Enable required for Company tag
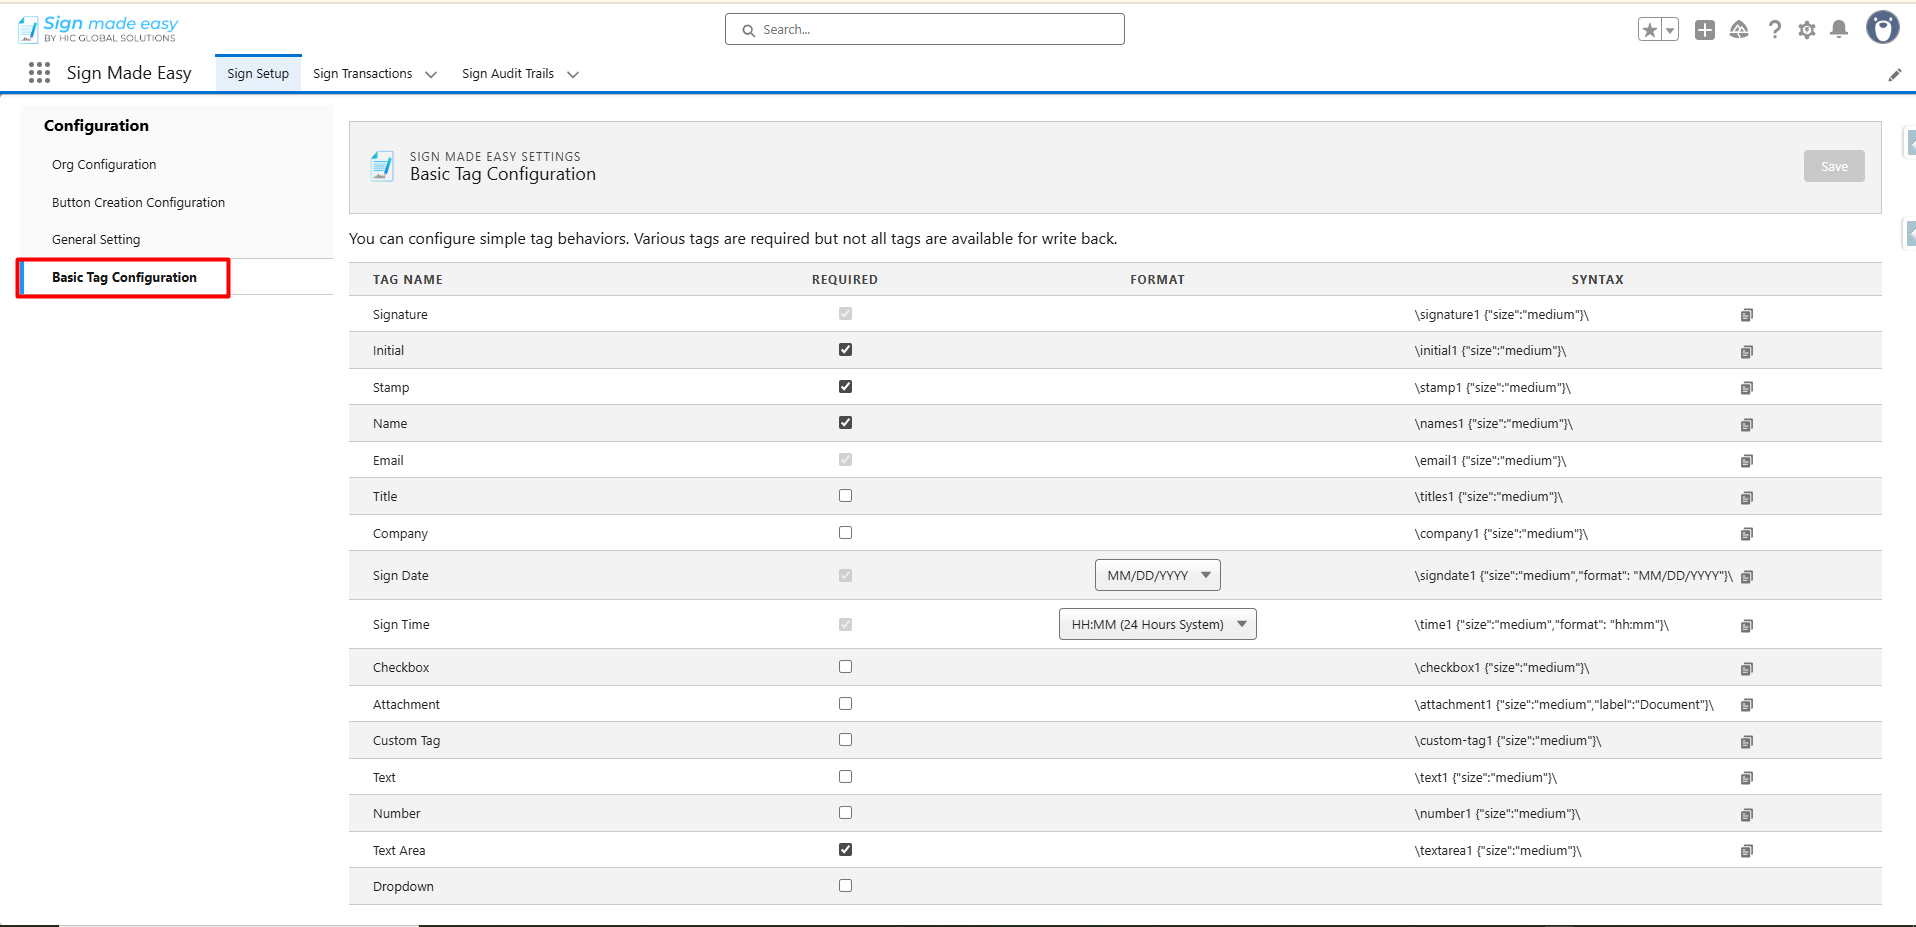This screenshot has height=927, width=1916. coord(845,533)
